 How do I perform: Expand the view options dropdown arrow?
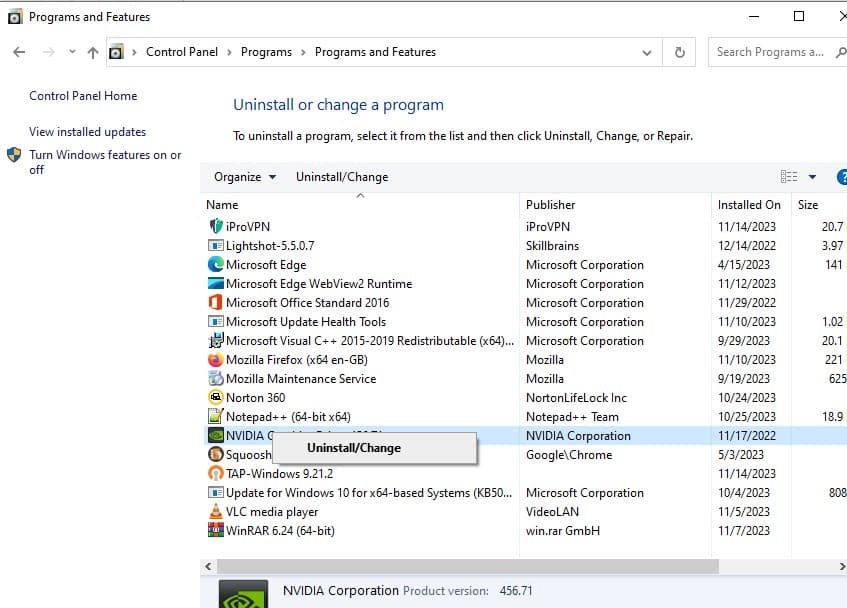coord(812,177)
